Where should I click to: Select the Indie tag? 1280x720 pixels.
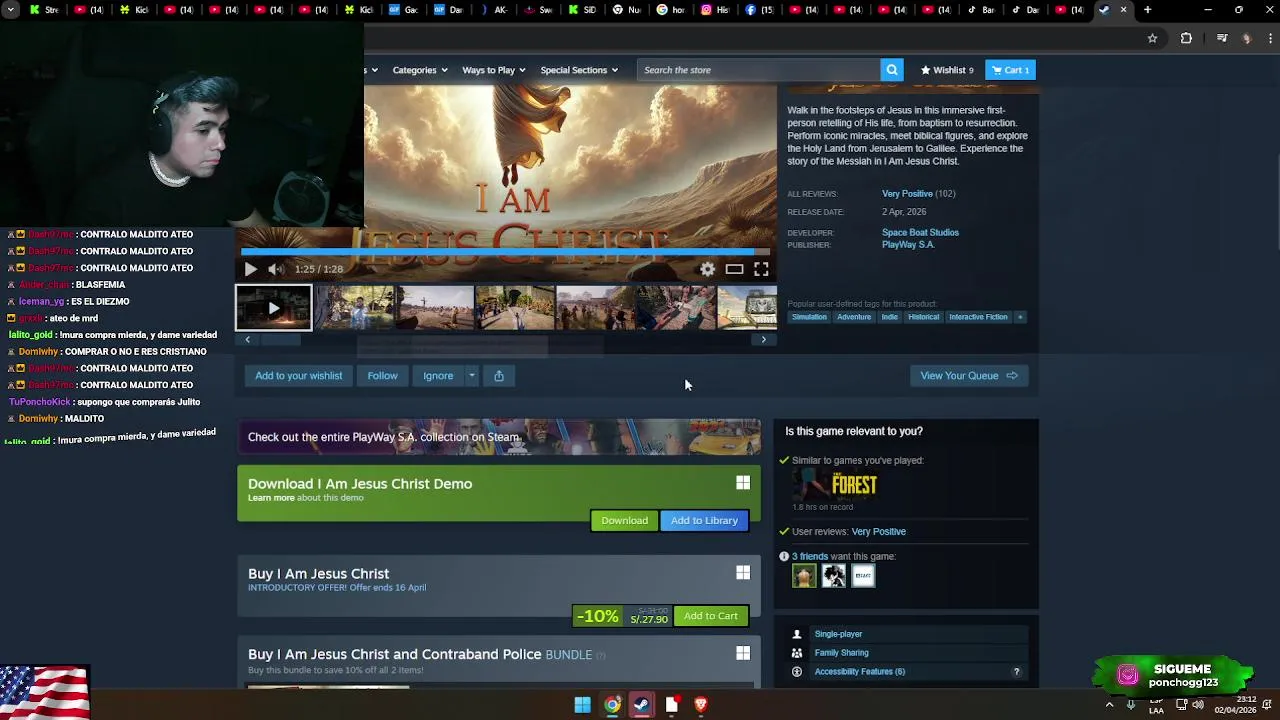coord(889,317)
